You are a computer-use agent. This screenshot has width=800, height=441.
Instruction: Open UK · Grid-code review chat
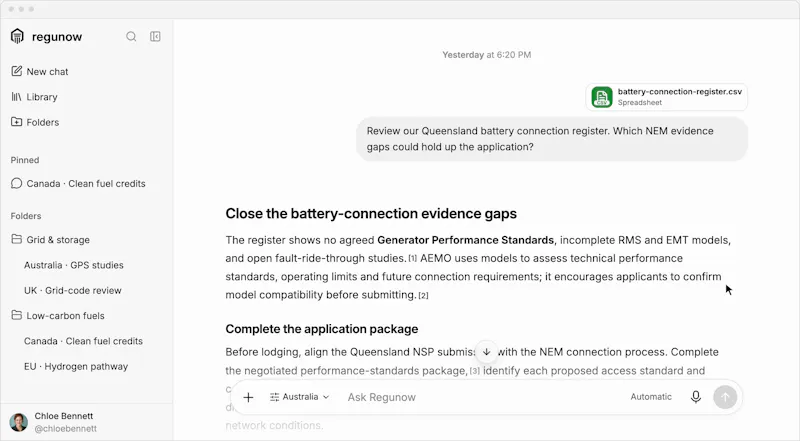point(72,290)
